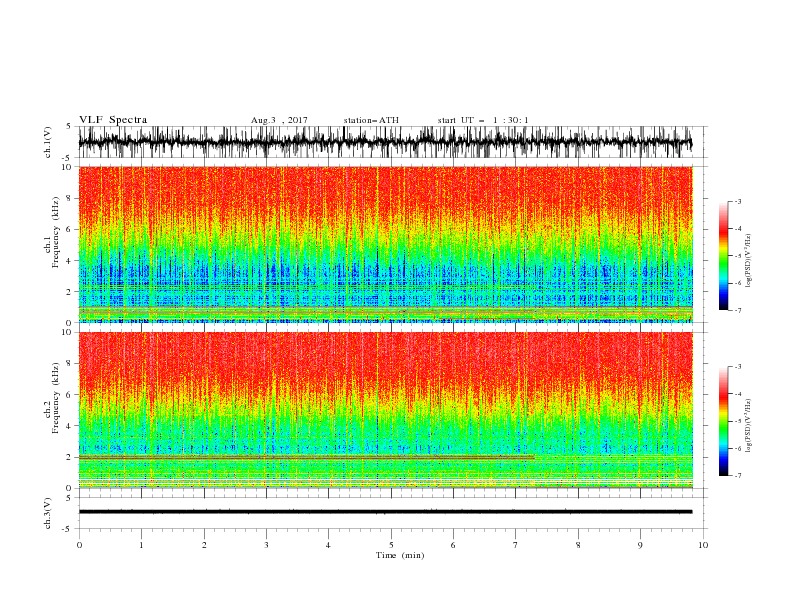This screenshot has width=792, height=612.
Task: Click the date label 'Aug.3 , 2017'
Action: pyautogui.click(x=279, y=120)
